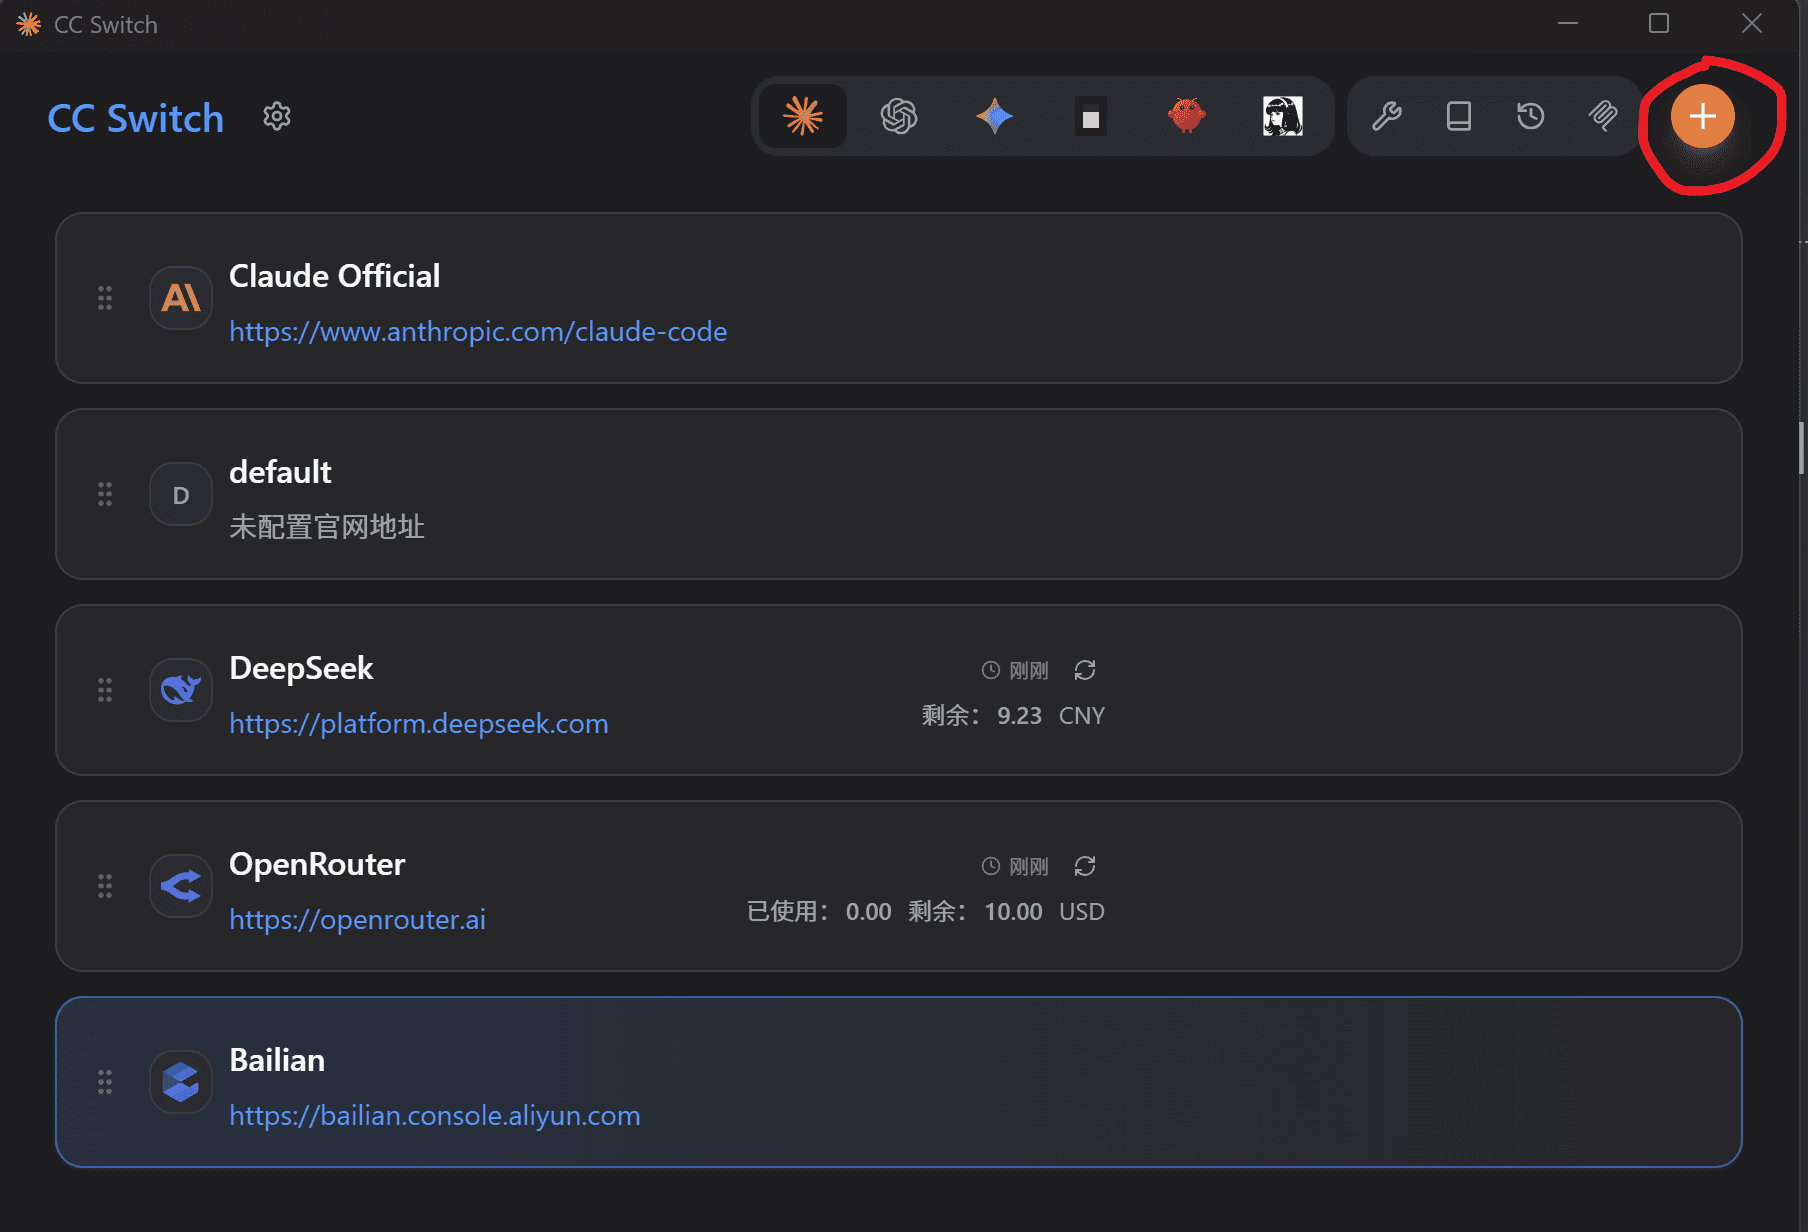
Task: Click the 9.23 balance value
Action: 1019,716
